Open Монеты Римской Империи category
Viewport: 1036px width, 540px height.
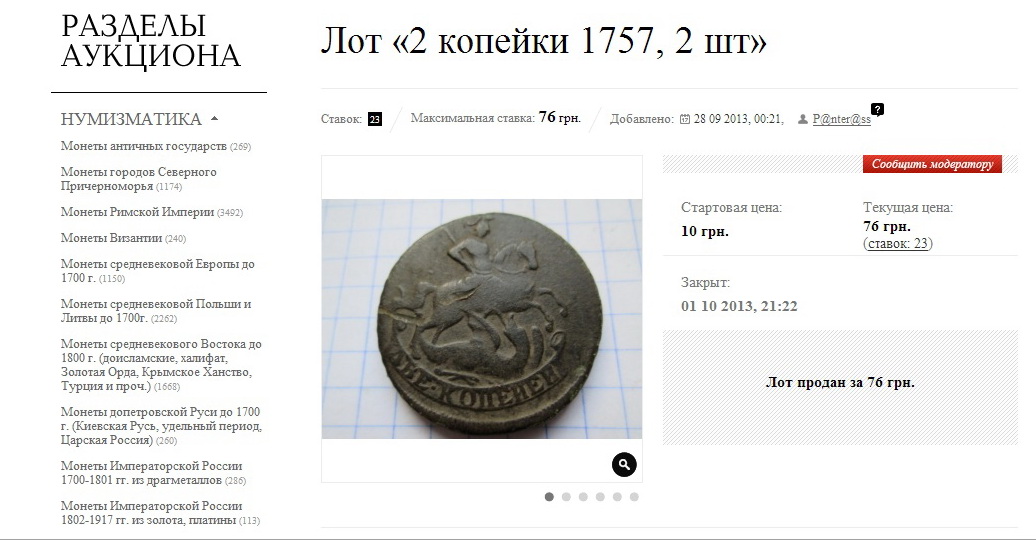[x=137, y=212]
